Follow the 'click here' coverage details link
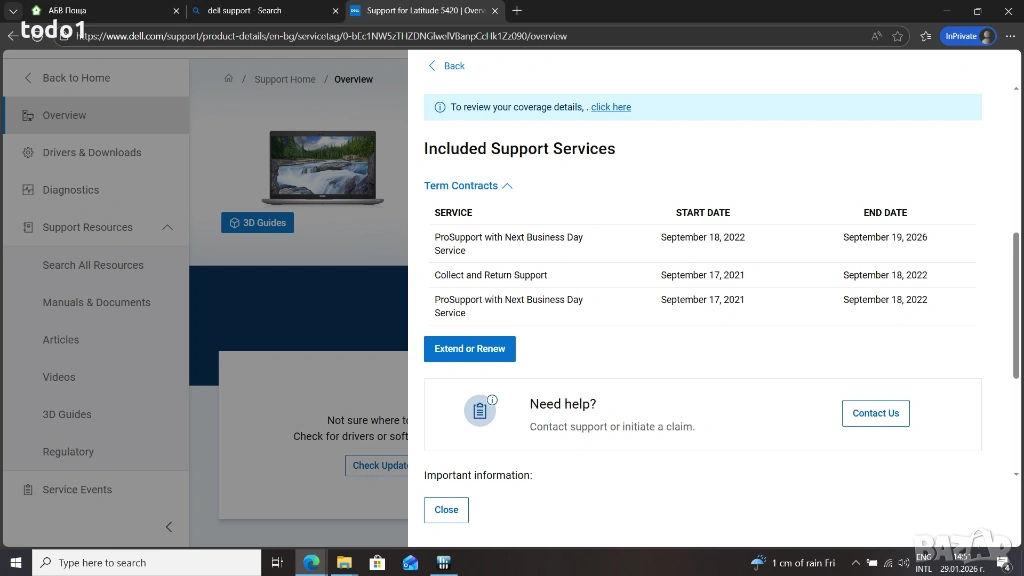Viewport: 1024px width, 576px height. click(611, 107)
